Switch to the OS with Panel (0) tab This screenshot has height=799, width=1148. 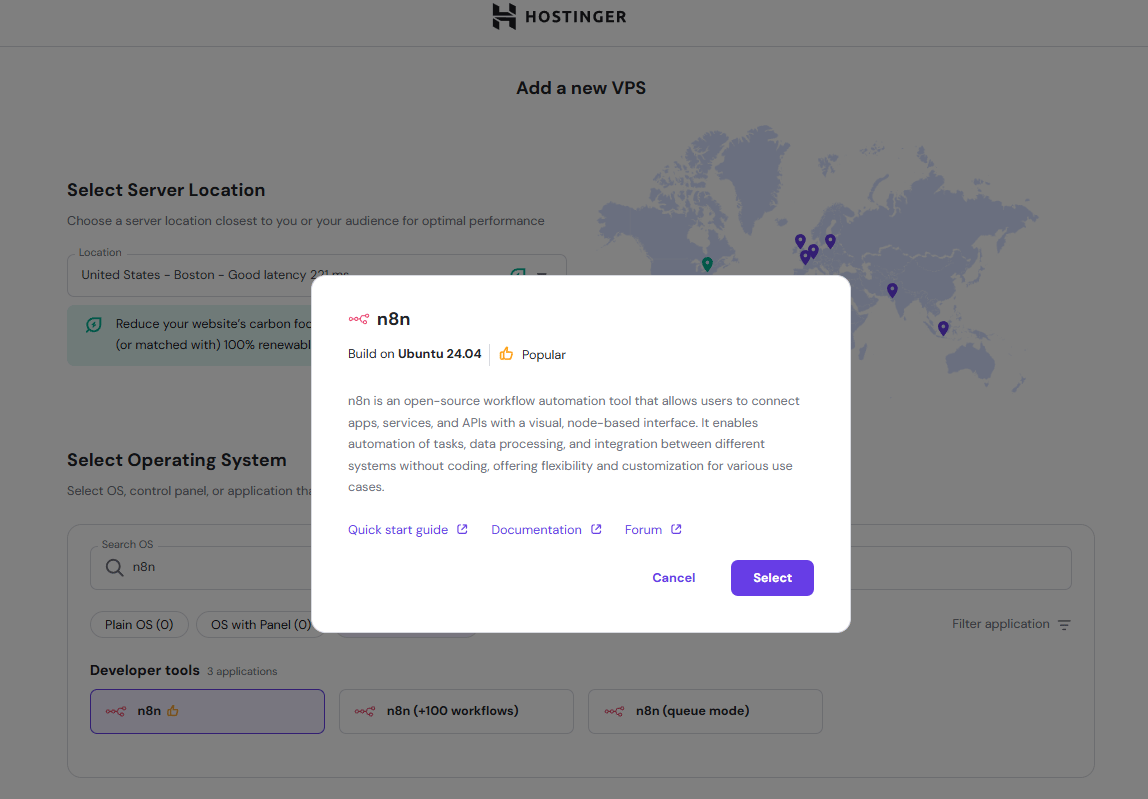[261, 625]
